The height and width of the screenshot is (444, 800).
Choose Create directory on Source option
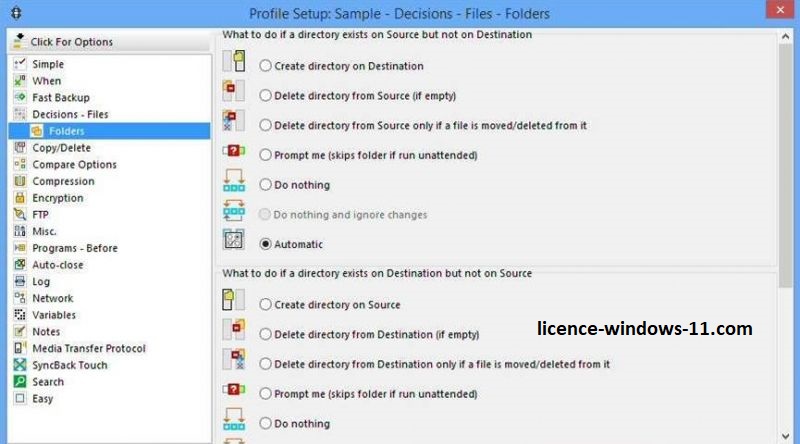pos(266,305)
